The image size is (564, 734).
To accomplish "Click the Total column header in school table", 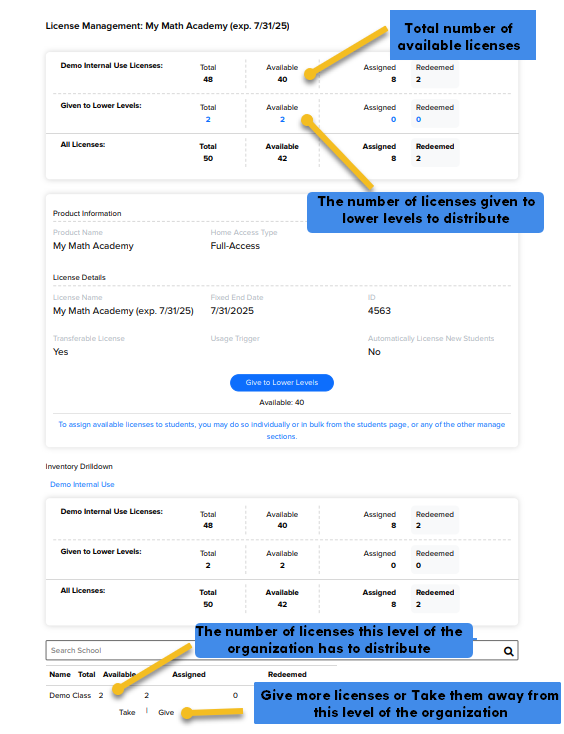I will pyautogui.click(x=87, y=674).
